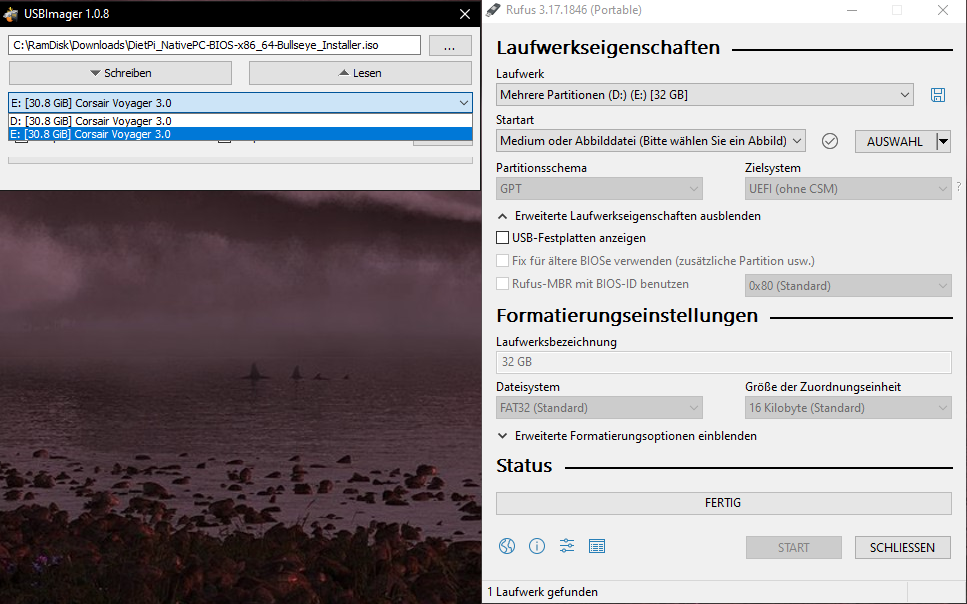Click the browse "..." button in USBImager
Screen dimensions: 967x604
point(450,46)
